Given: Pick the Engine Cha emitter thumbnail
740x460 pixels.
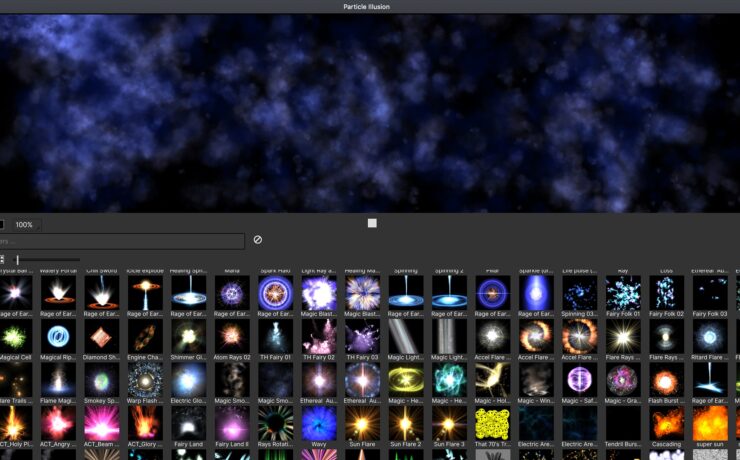Looking at the screenshot, I should click(x=145, y=337).
